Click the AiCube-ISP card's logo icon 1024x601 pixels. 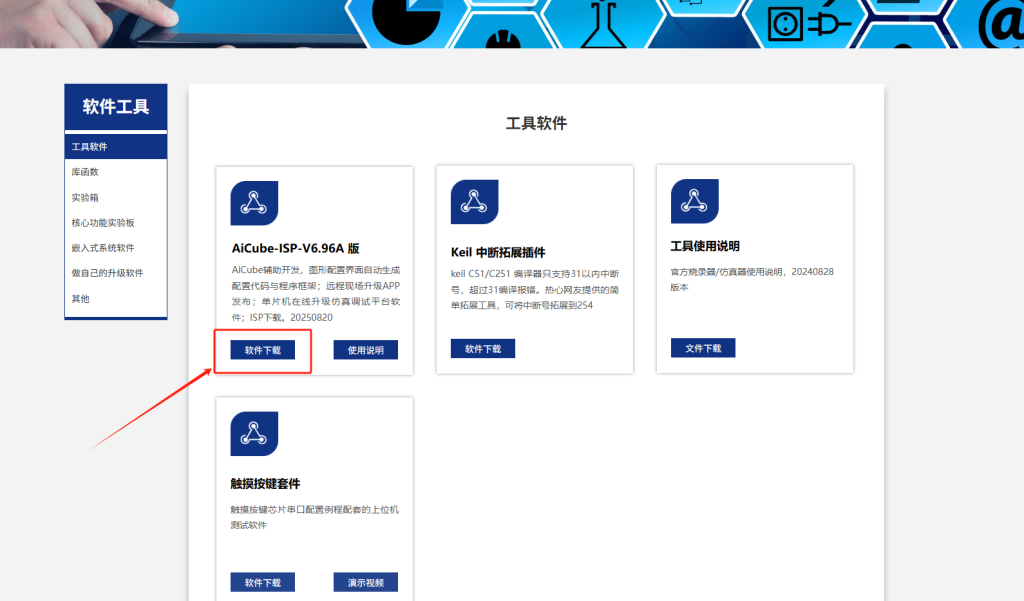coord(254,201)
